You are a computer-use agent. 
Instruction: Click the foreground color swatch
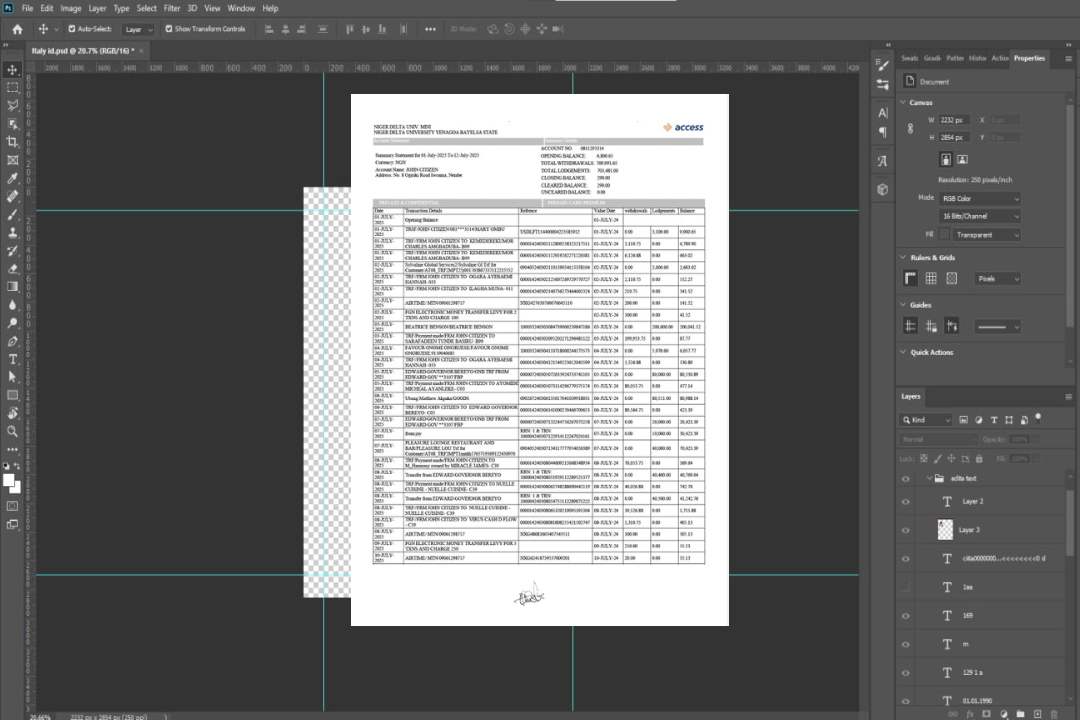[8, 480]
